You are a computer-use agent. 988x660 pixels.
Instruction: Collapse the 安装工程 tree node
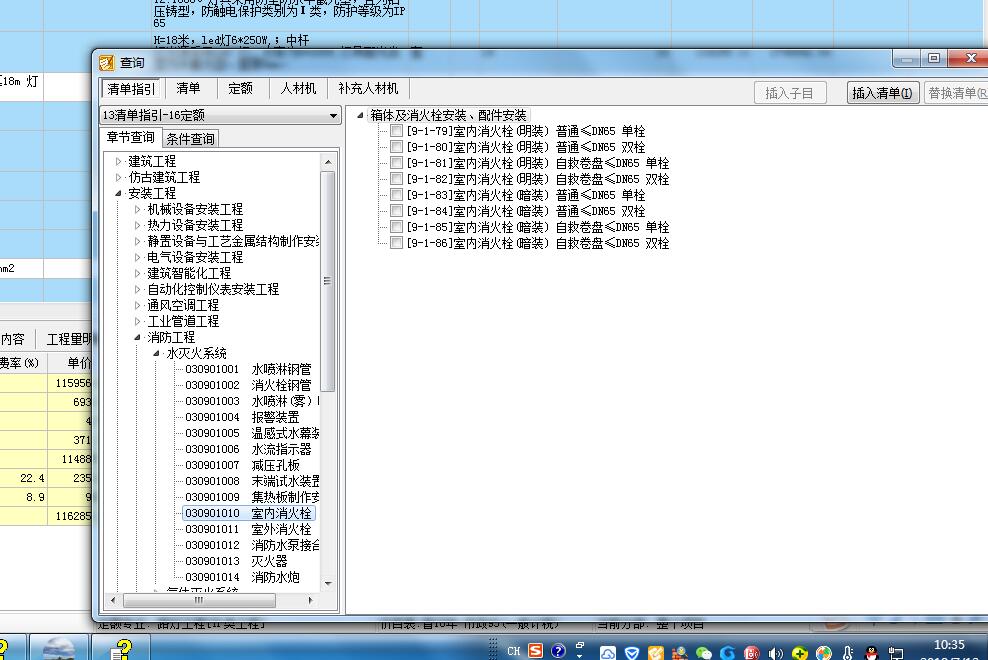point(118,194)
